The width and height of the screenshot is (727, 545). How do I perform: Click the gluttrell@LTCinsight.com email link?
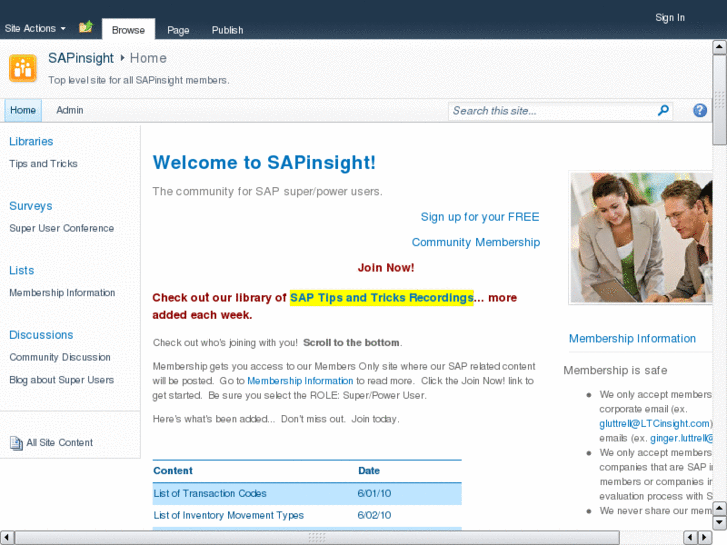tap(654, 423)
